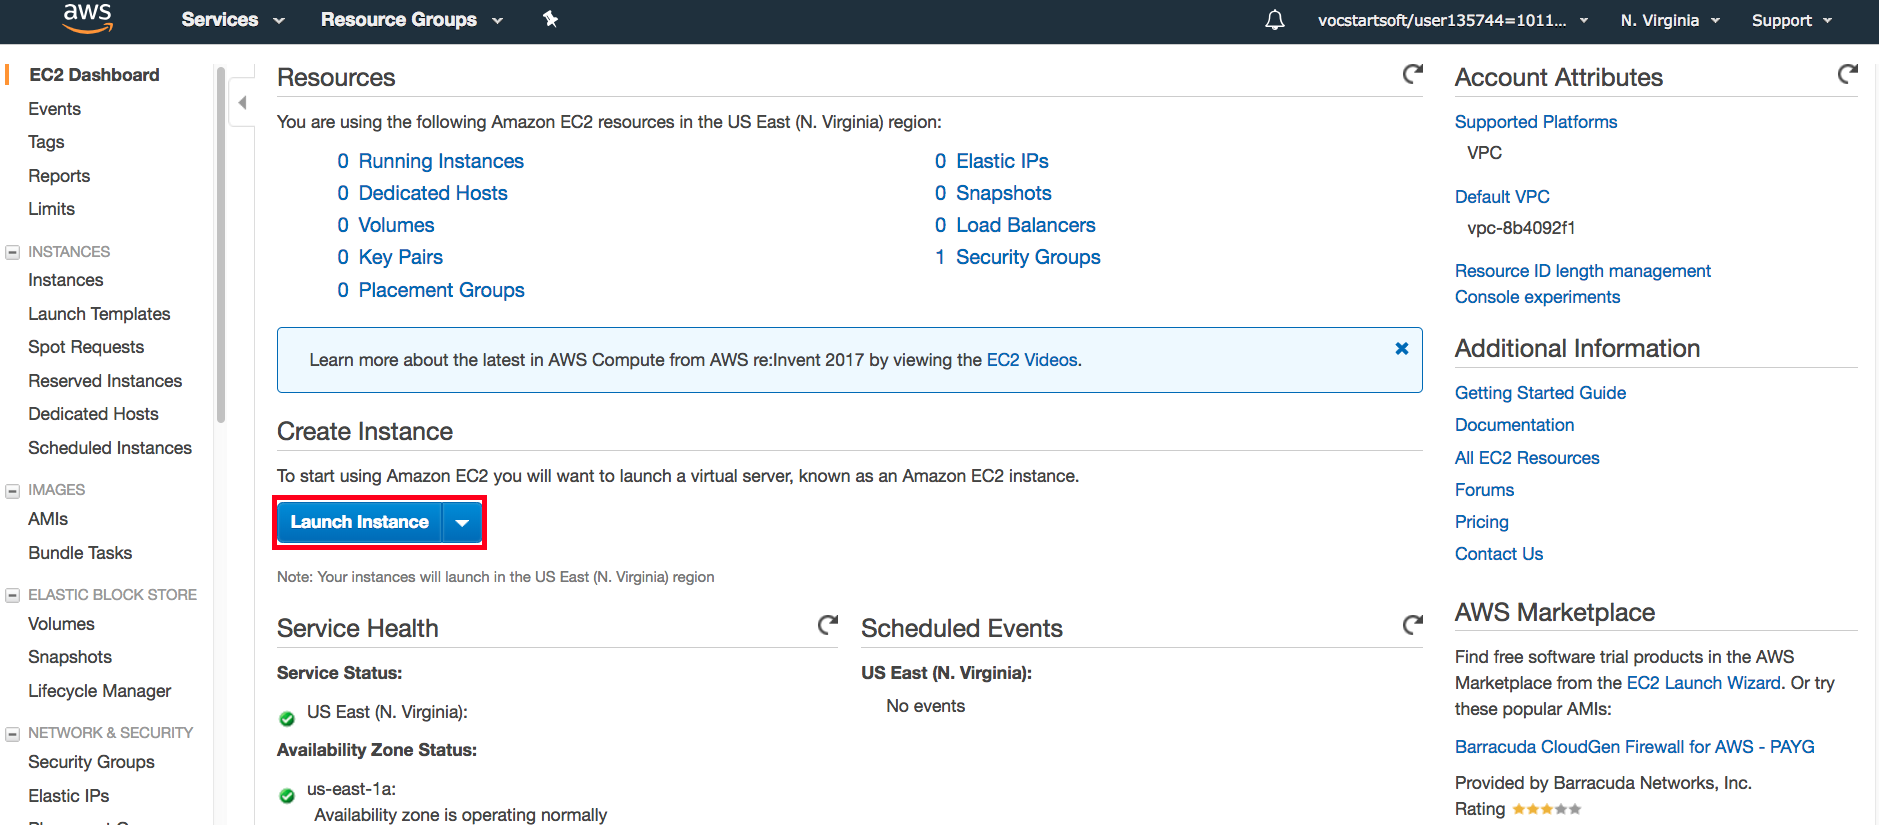Collapse the left navigation sidebar arrow
This screenshot has width=1879, height=830.
(x=242, y=103)
